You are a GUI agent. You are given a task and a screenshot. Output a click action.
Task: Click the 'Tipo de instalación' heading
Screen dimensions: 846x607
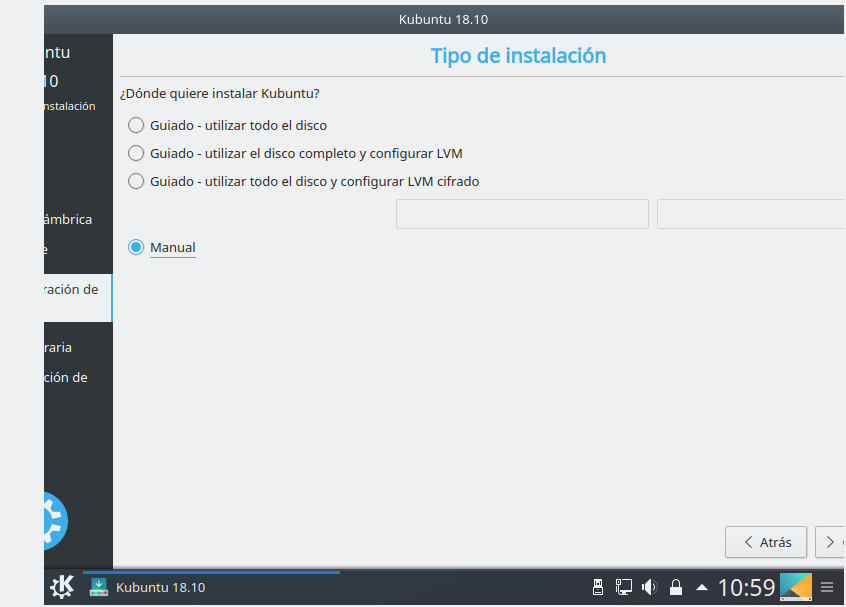518,56
